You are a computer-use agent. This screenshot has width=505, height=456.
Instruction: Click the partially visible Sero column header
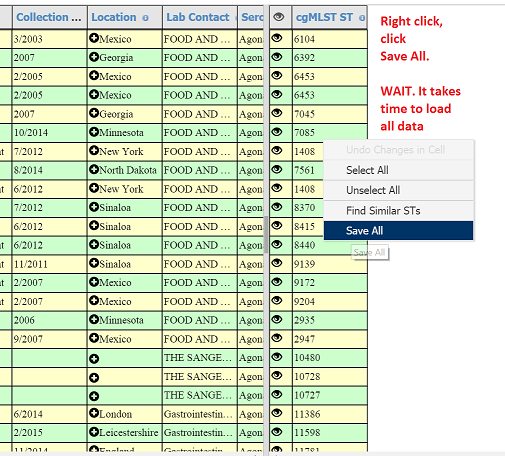point(252,17)
